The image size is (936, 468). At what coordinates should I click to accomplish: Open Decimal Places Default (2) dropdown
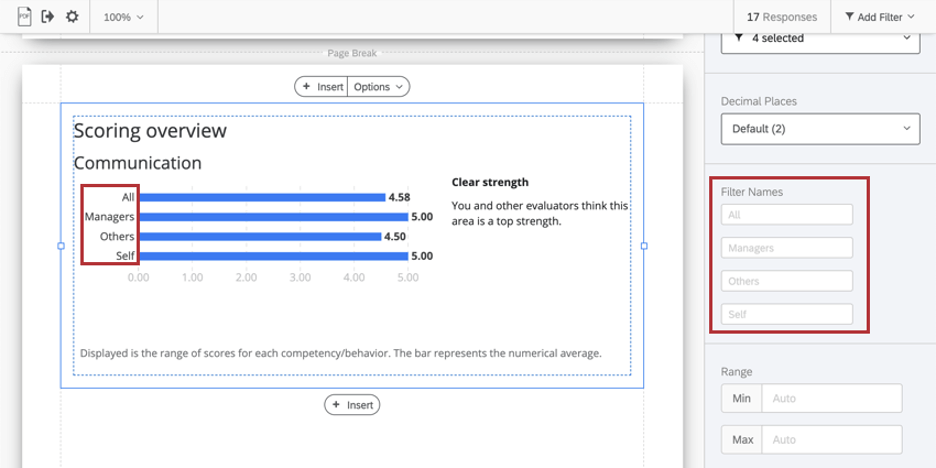pos(820,129)
